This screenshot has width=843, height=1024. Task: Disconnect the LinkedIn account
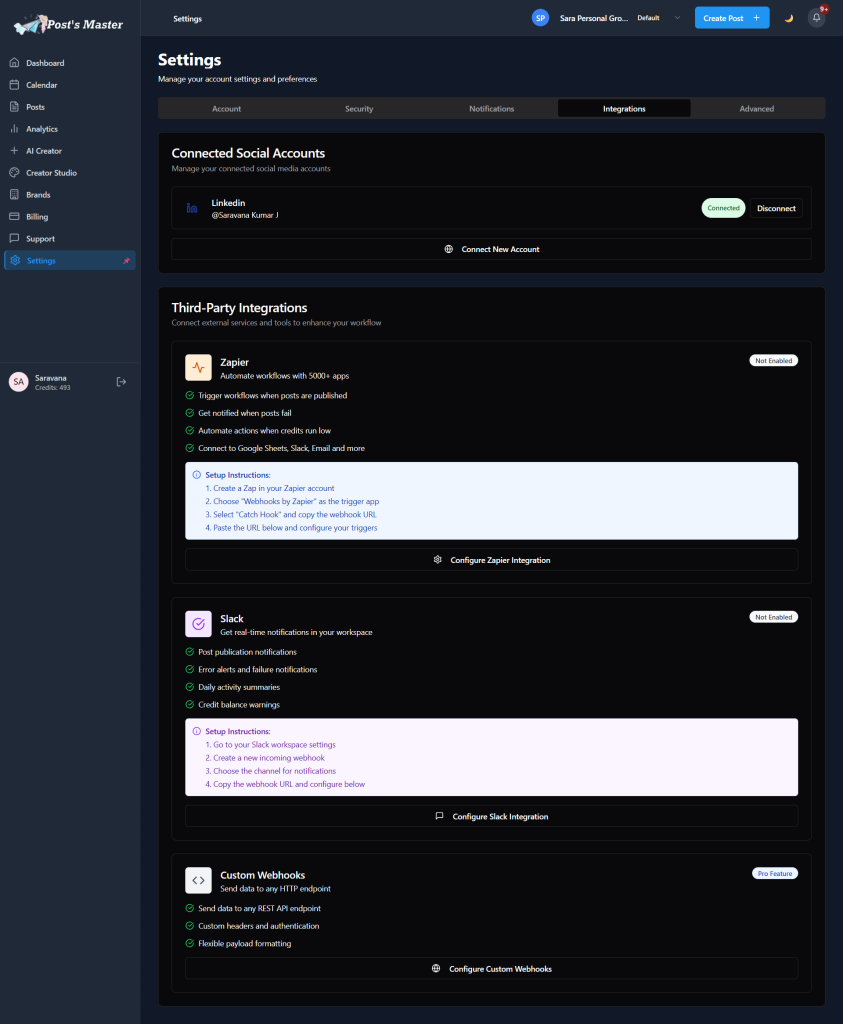pos(776,208)
